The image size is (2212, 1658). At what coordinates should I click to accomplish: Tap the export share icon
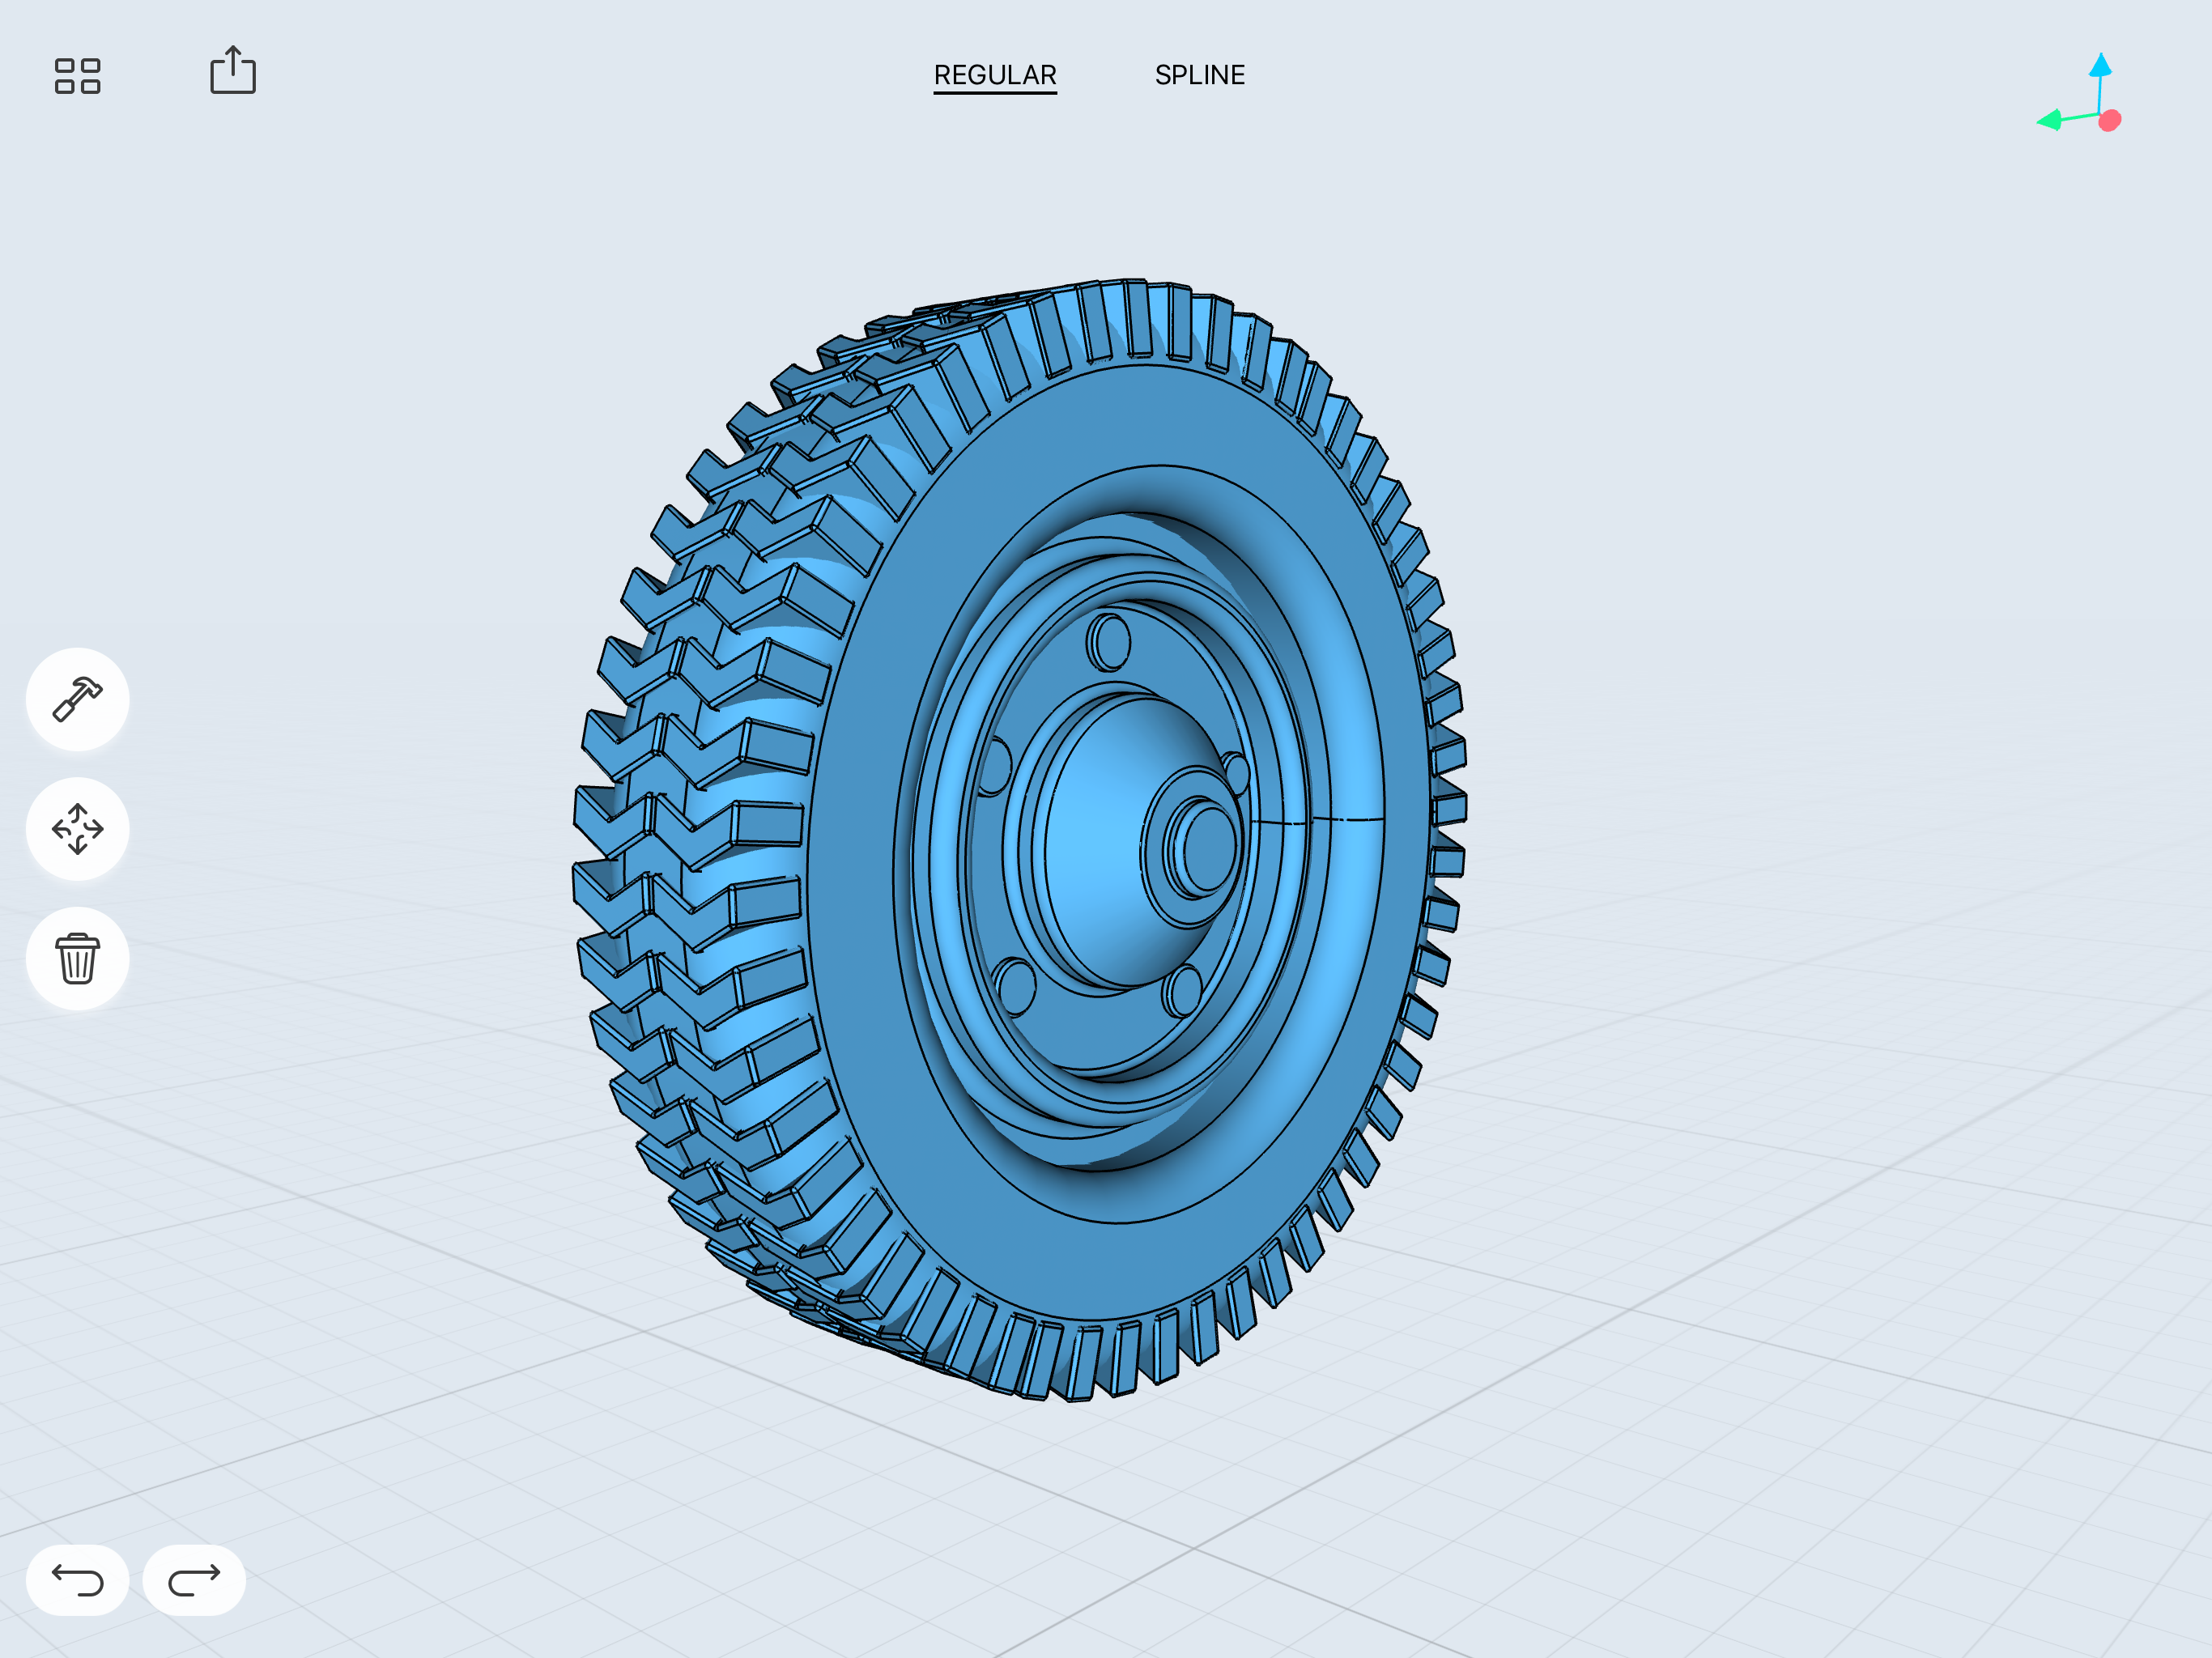tap(233, 70)
